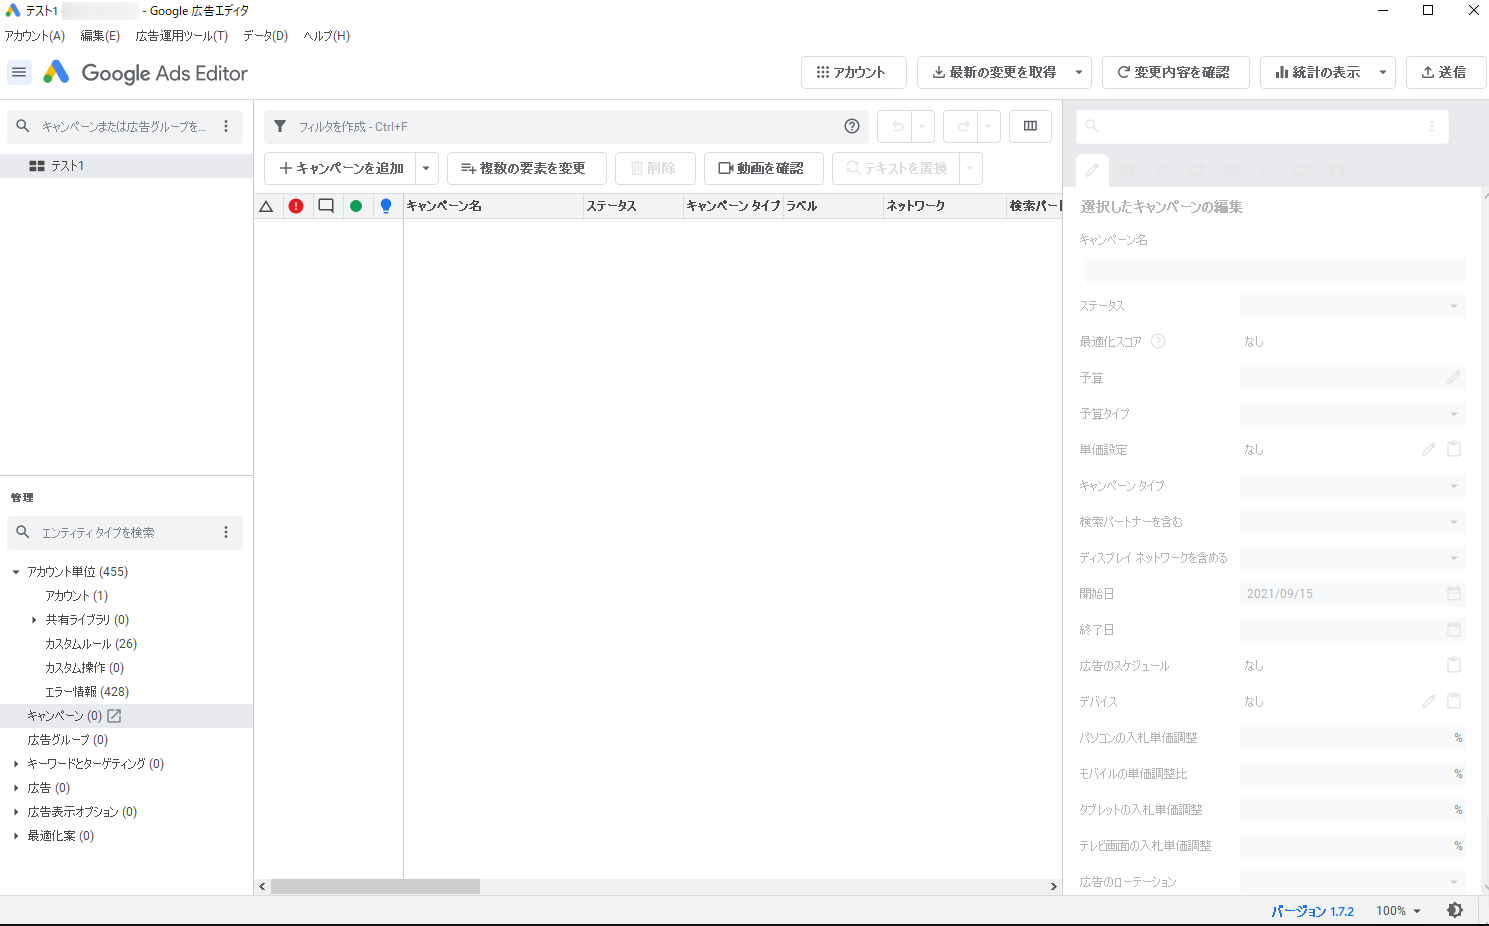Click the horizontal scrollbar under the table

[x=375, y=886]
